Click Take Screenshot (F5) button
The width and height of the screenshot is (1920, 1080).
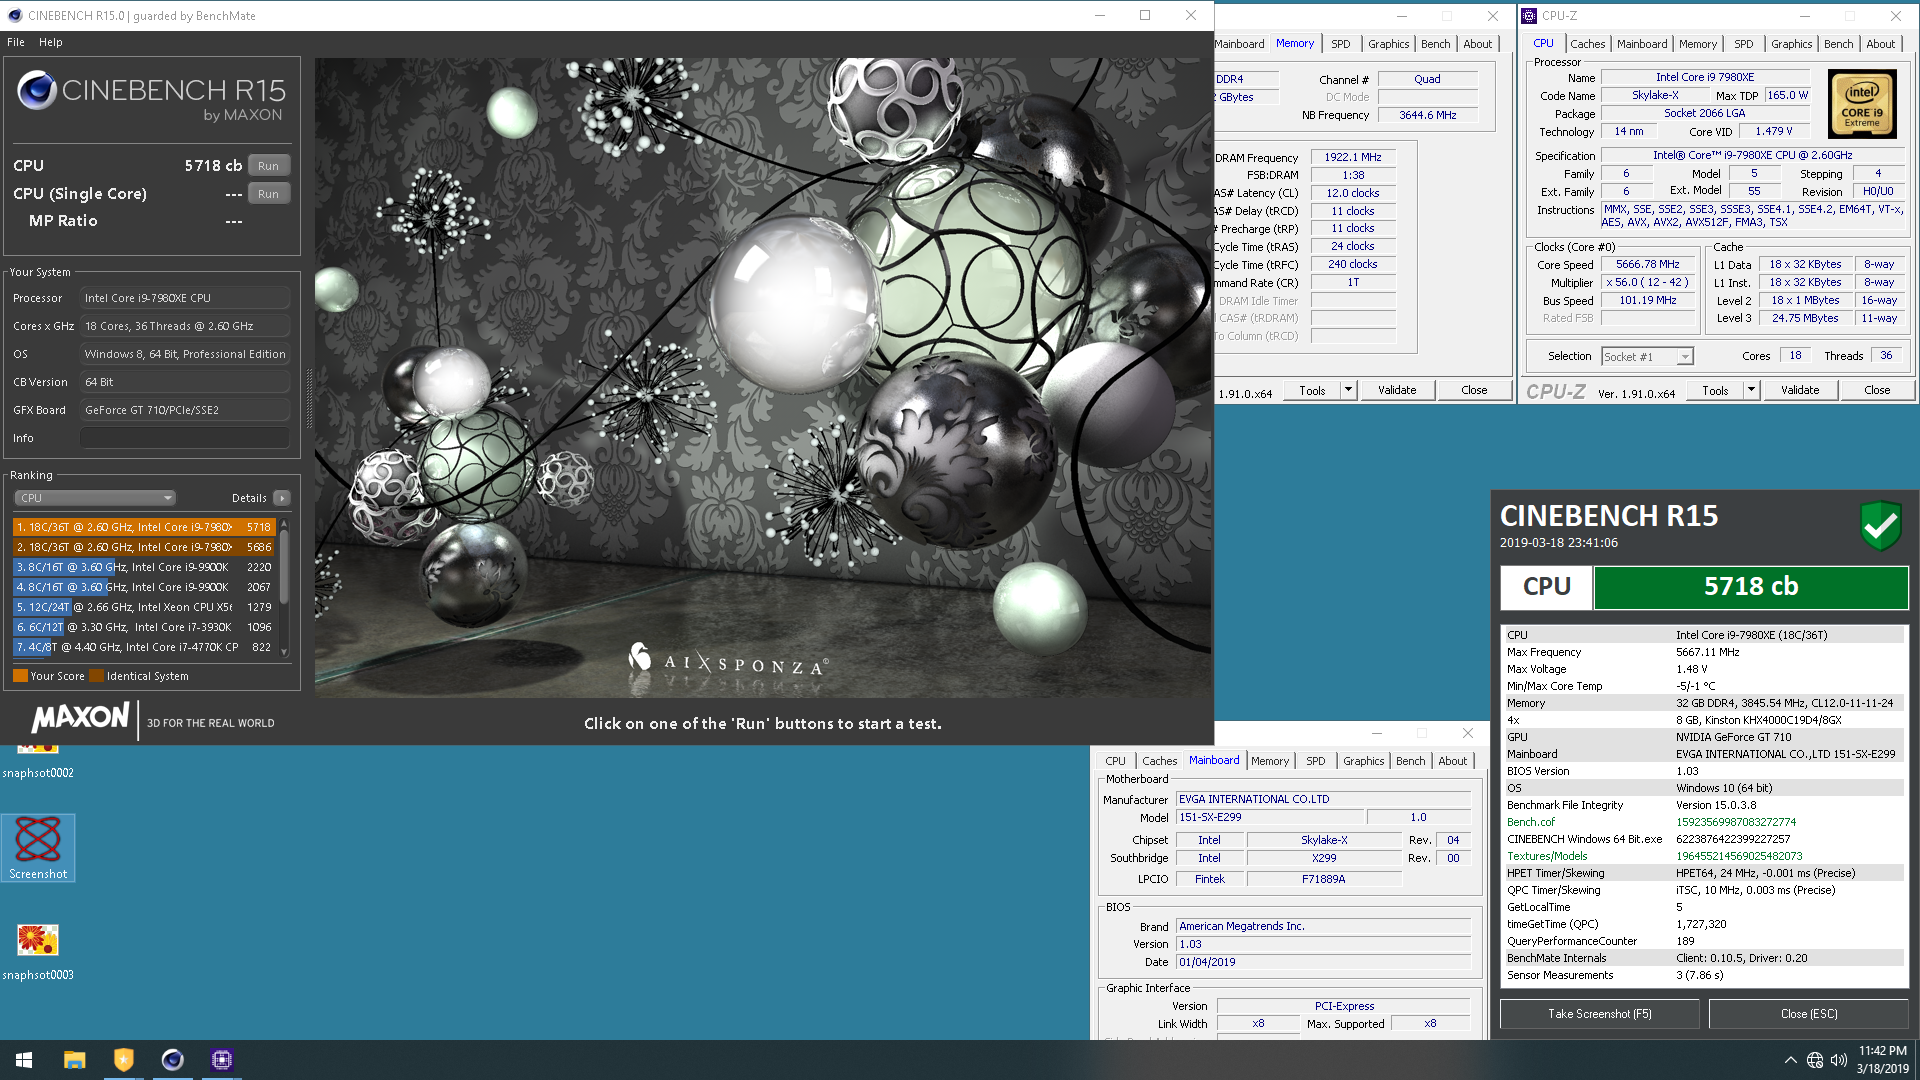(x=1600, y=1014)
